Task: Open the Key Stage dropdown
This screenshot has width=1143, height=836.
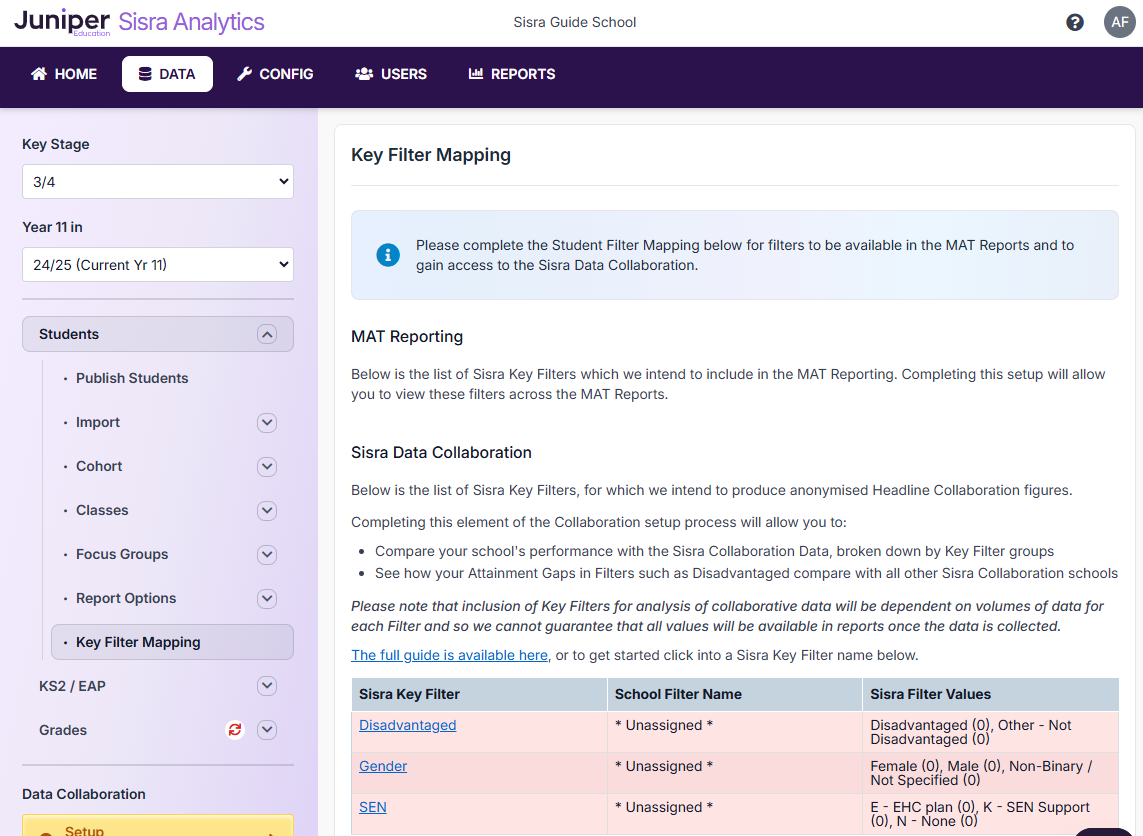Action: point(157,181)
